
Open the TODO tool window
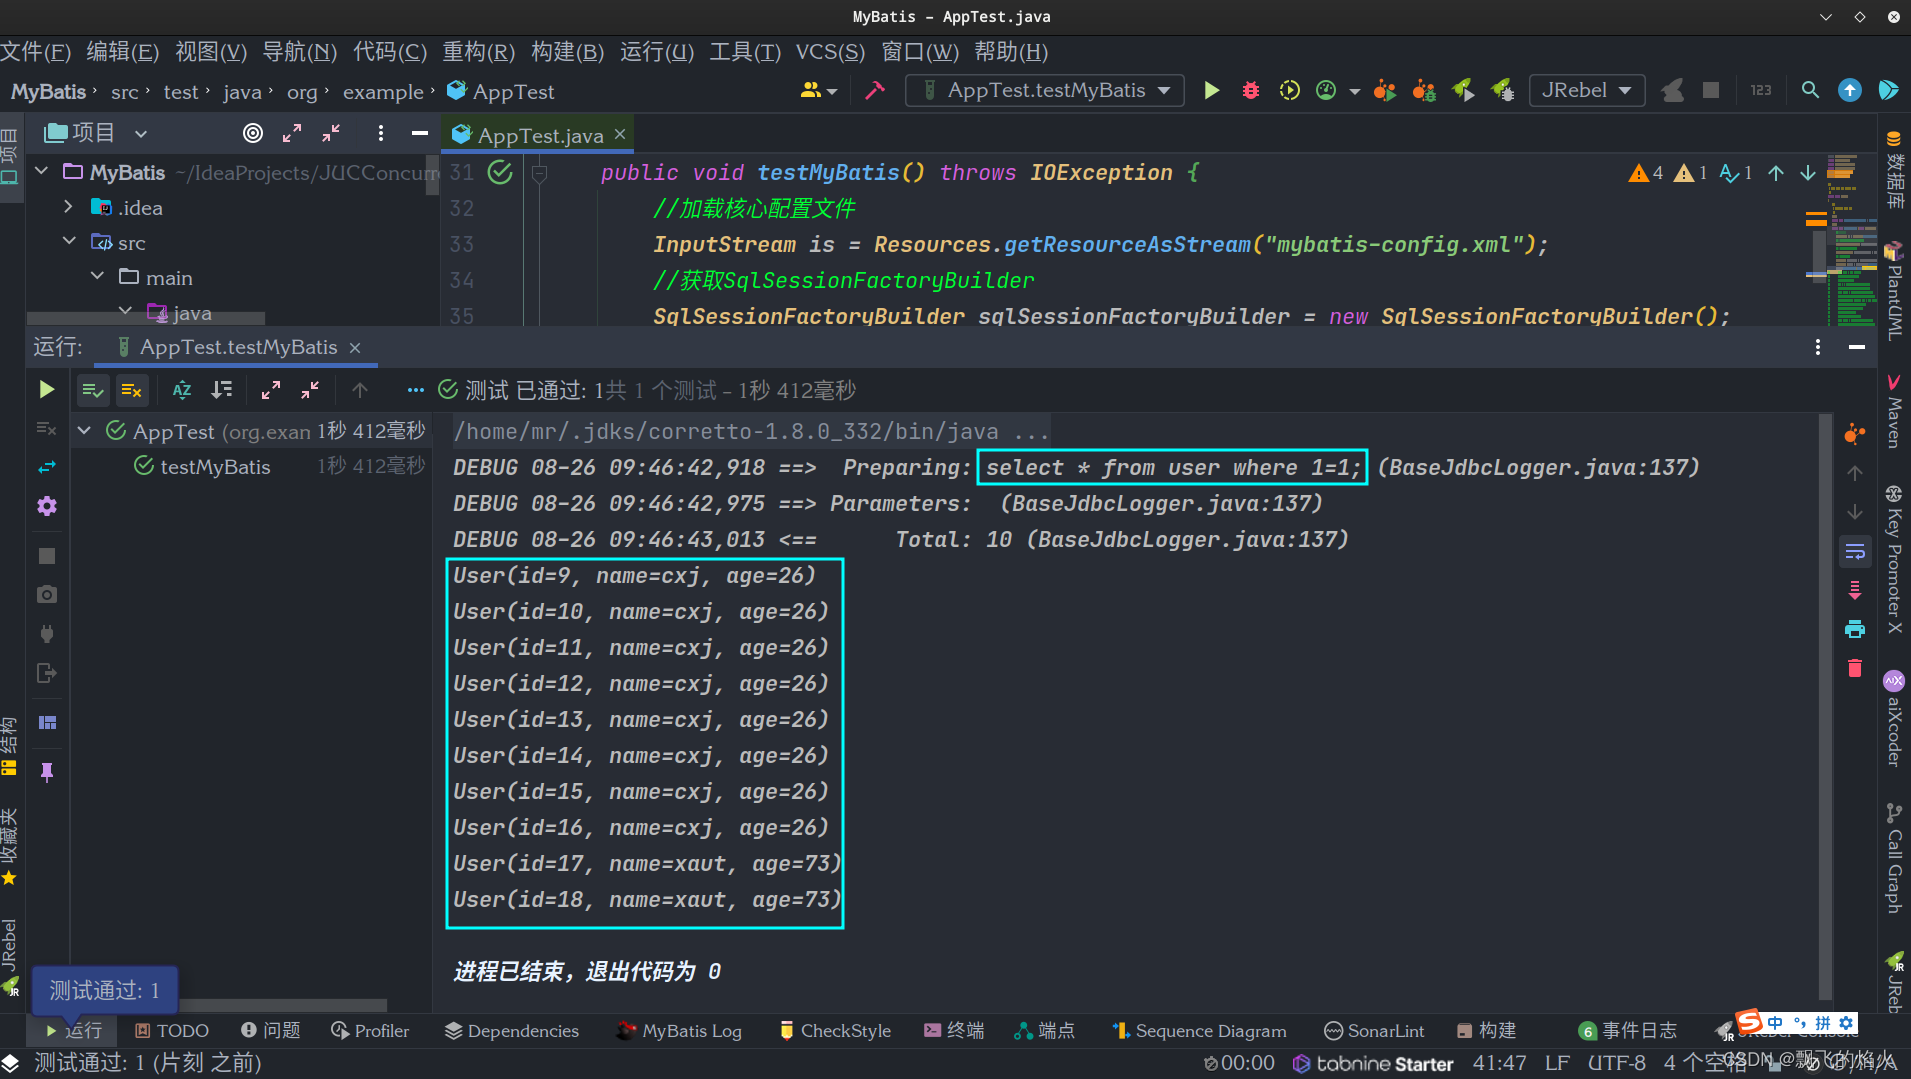point(172,1031)
